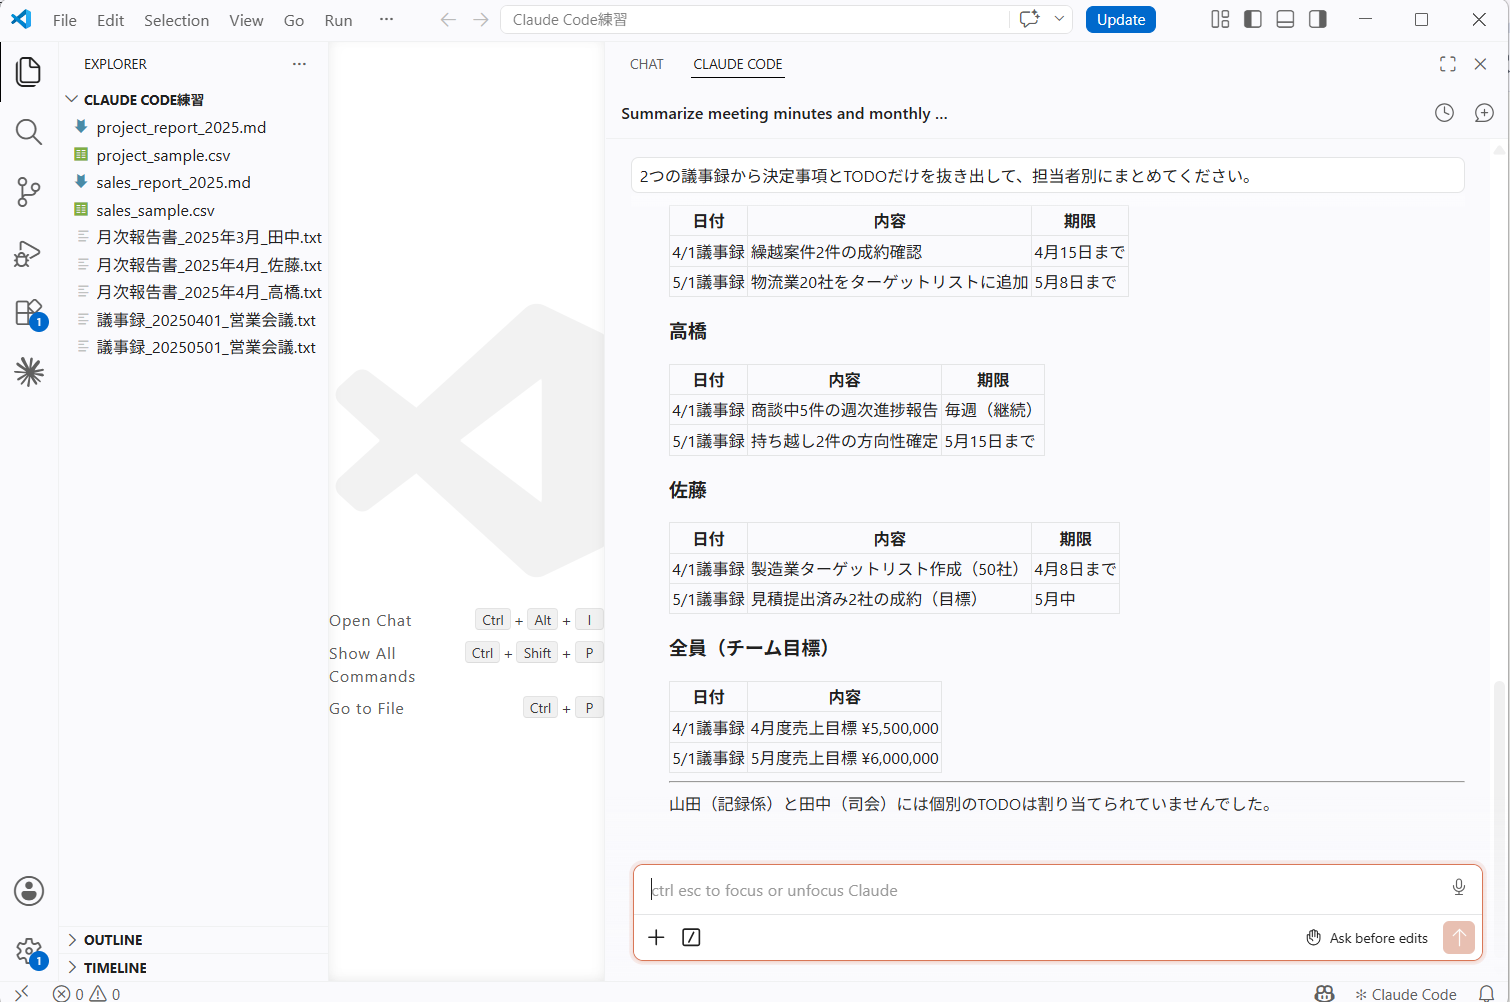Open the Run menu
Viewport: 1510px width, 1002px height.
[339, 20]
